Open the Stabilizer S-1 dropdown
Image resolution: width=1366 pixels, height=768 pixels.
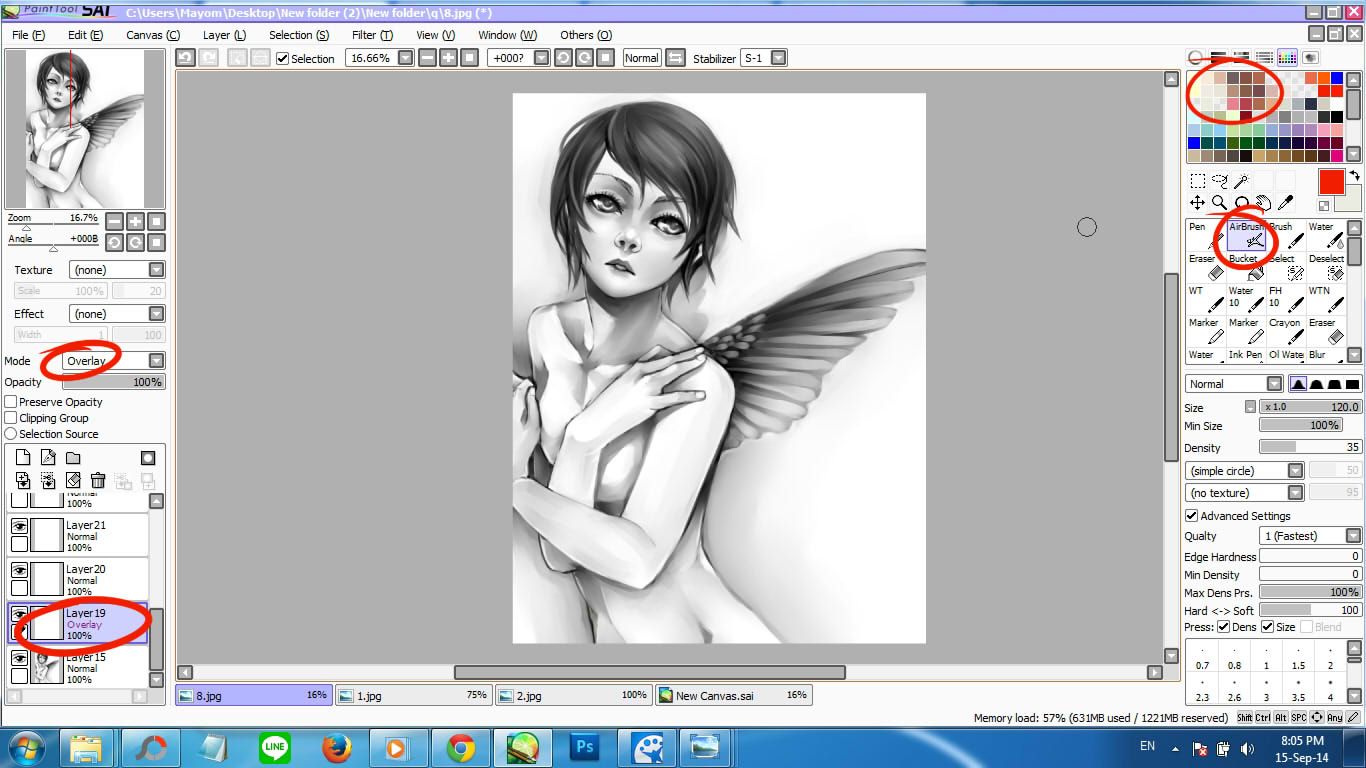(778, 58)
